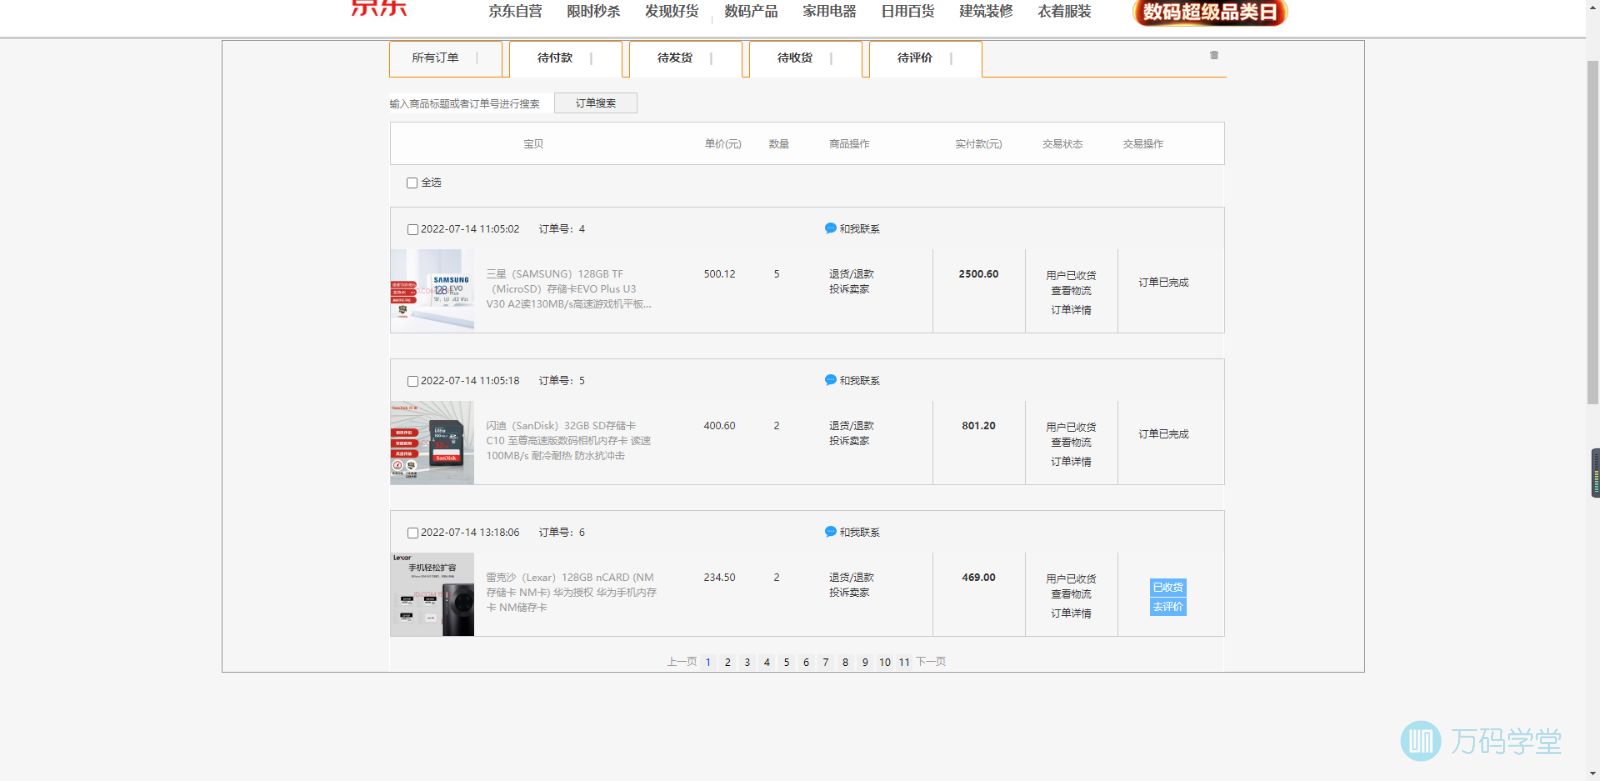The image size is (1600, 781).
Task: Open Lexar 128GB nCARD thumbnail
Action: 432,594
